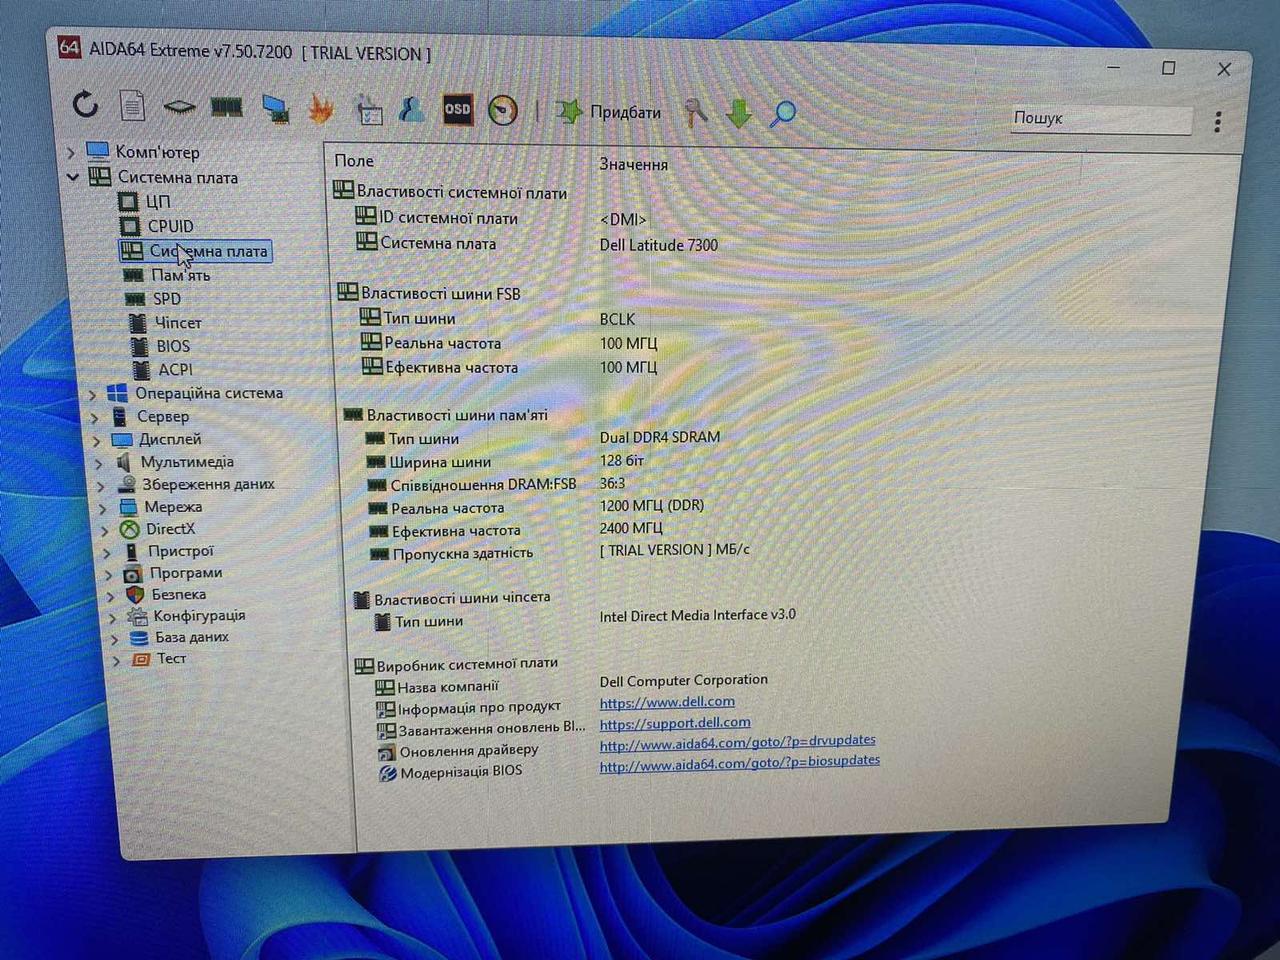
Task: Select the Intel Direct Media Interface value
Action: point(698,615)
